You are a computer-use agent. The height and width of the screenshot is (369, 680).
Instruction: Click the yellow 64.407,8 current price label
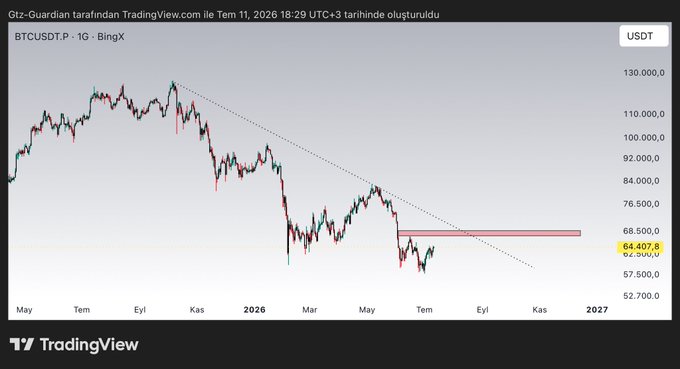(x=641, y=247)
